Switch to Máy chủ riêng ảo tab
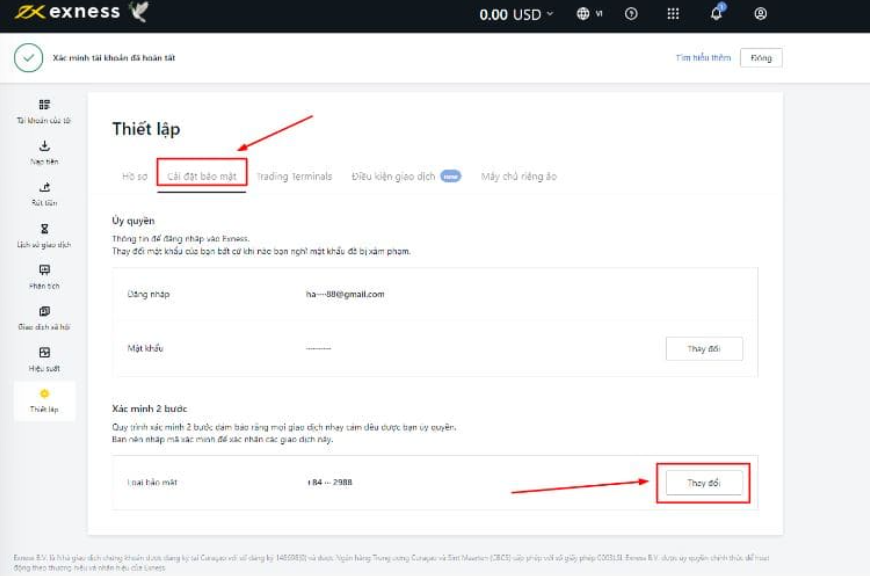This screenshot has height=576, width=870. coord(518,177)
